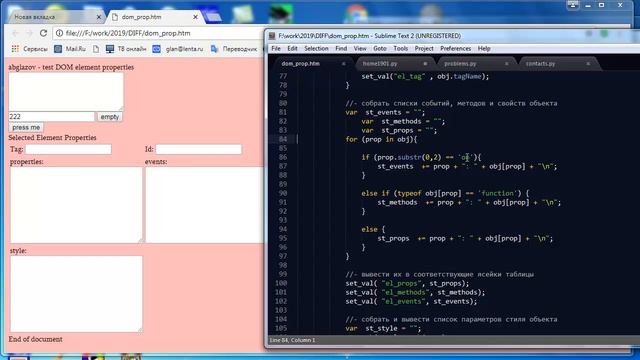Screen dimensions: 640x360
Task: Open the Help menu in Sublime Text
Action: point(484,49)
